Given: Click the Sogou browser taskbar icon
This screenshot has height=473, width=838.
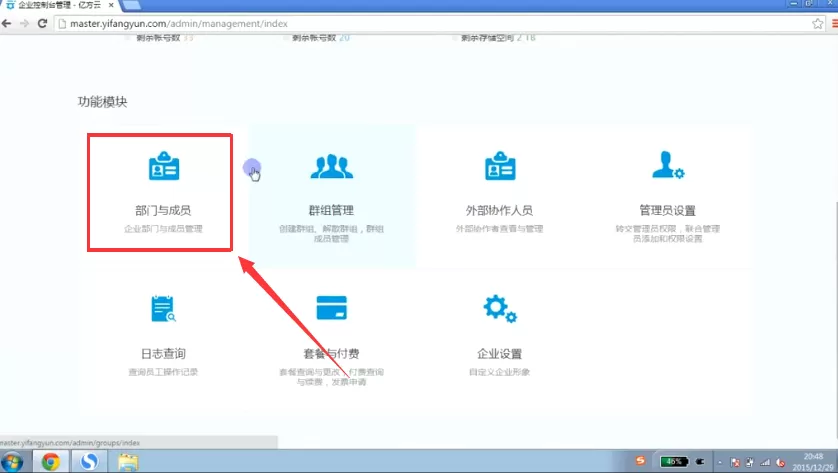Looking at the screenshot, I should coord(89,461).
